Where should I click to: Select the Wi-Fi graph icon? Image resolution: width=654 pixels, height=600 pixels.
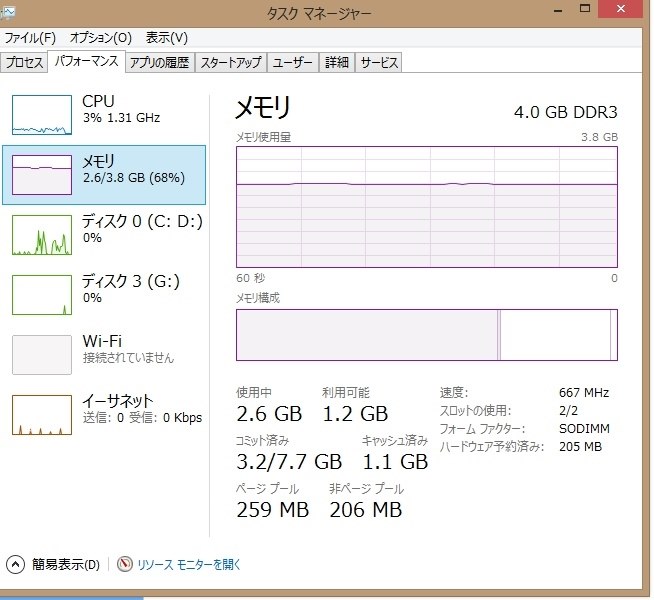(42, 354)
